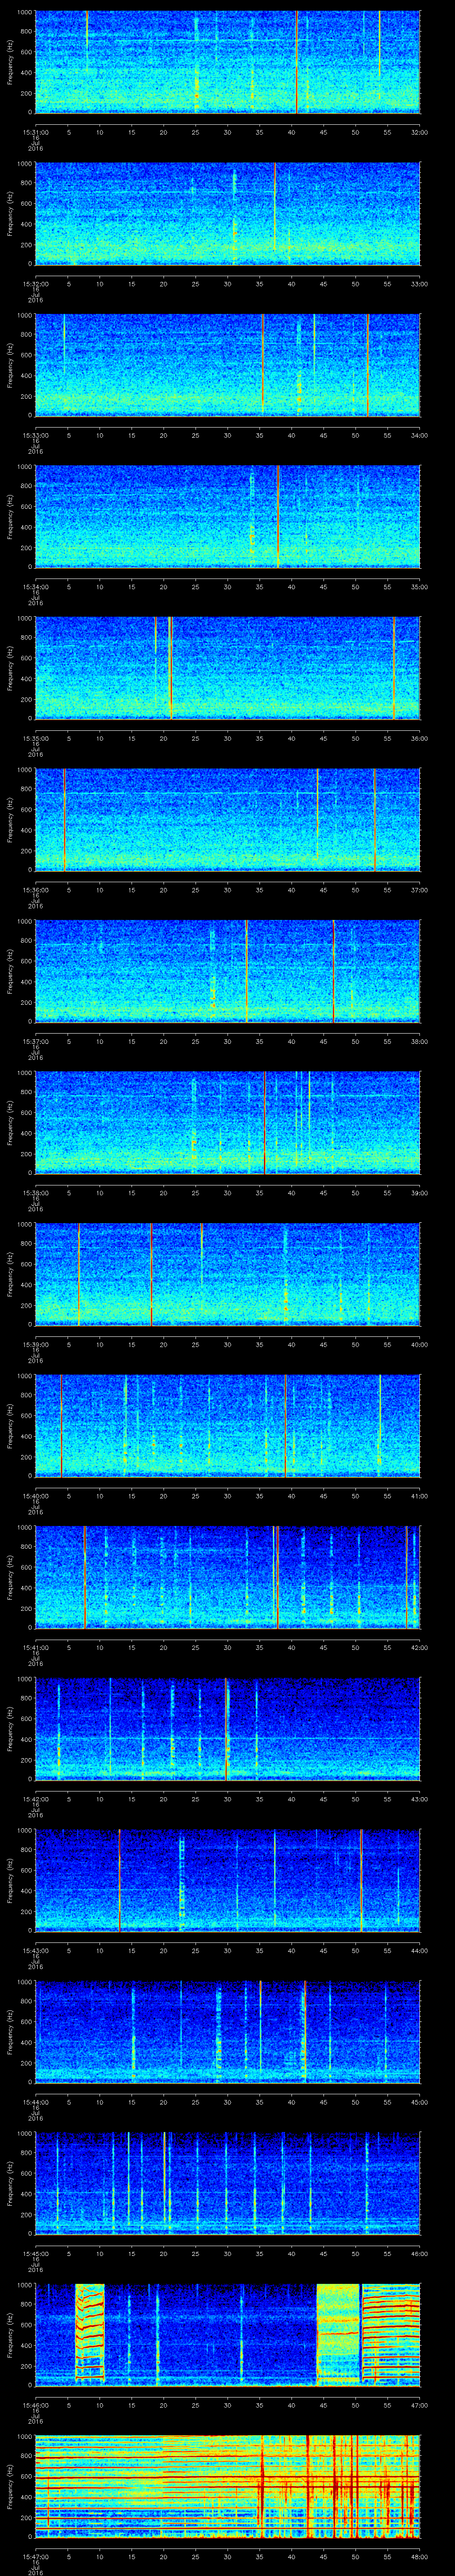Select the "15:41:00" time axis label
This screenshot has height=2576, width=455.
click(36, 1647)
